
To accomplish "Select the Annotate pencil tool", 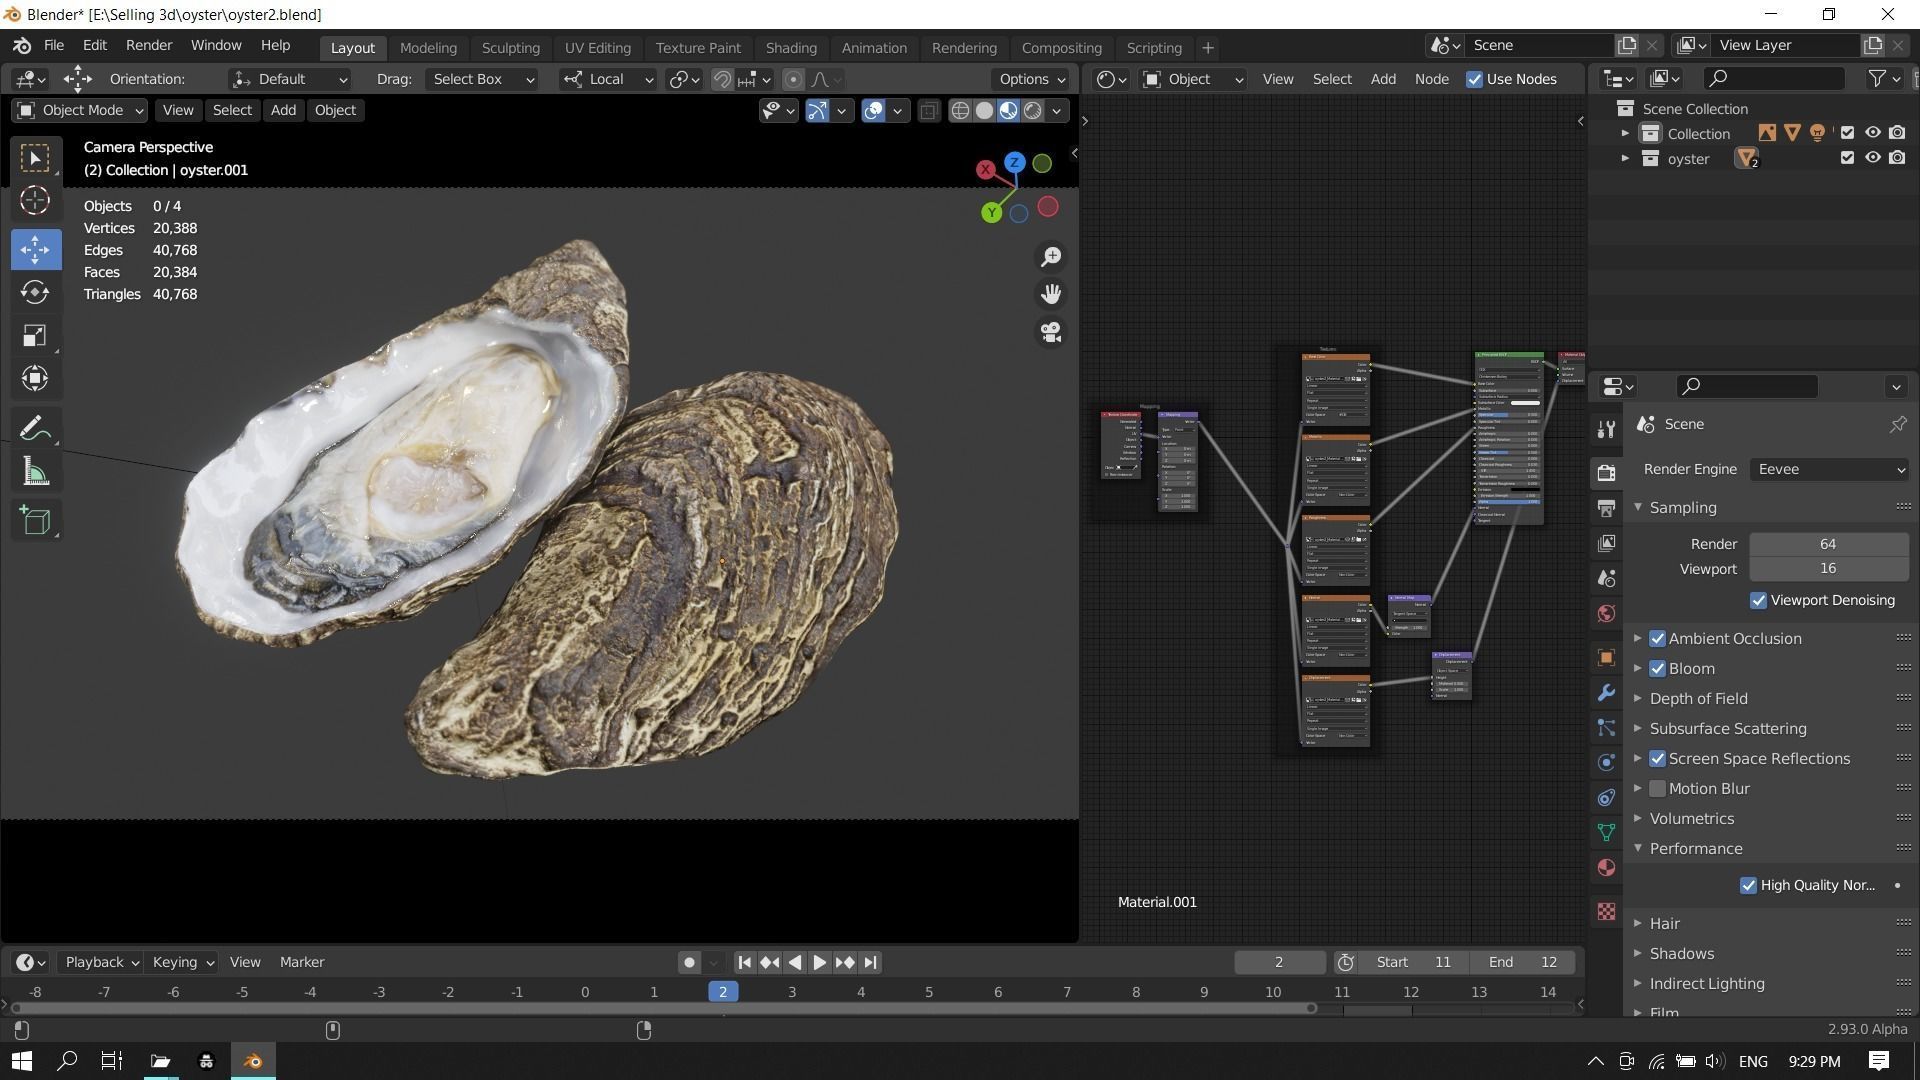I will coord(35,428).
